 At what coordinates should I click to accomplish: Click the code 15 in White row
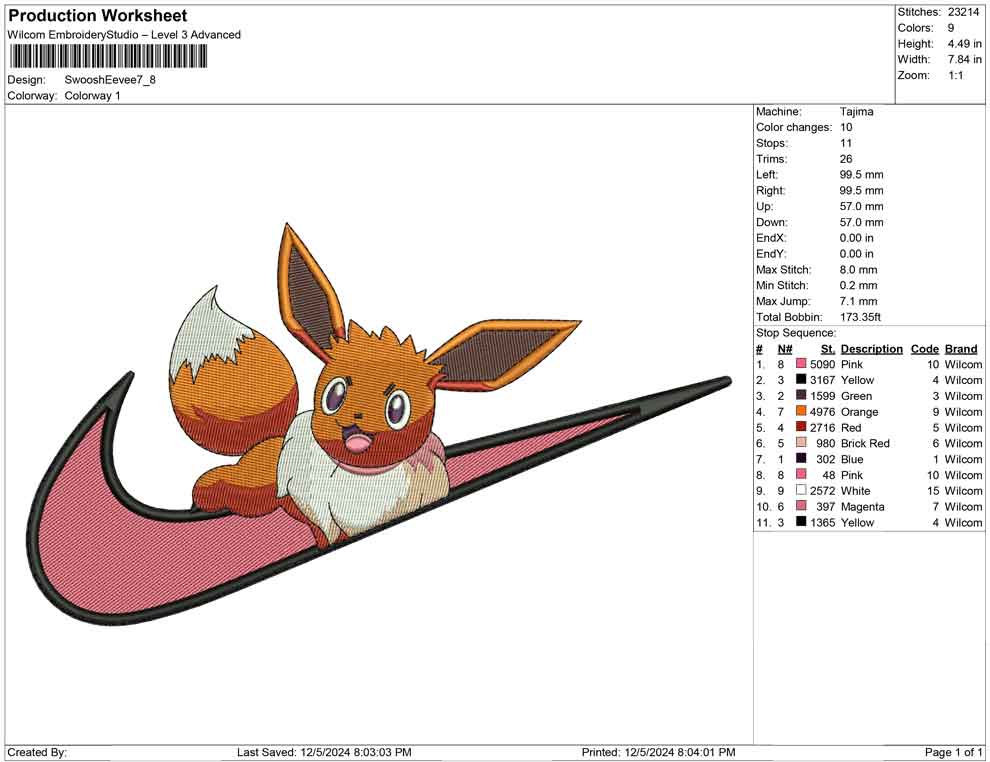coord(933,491)
